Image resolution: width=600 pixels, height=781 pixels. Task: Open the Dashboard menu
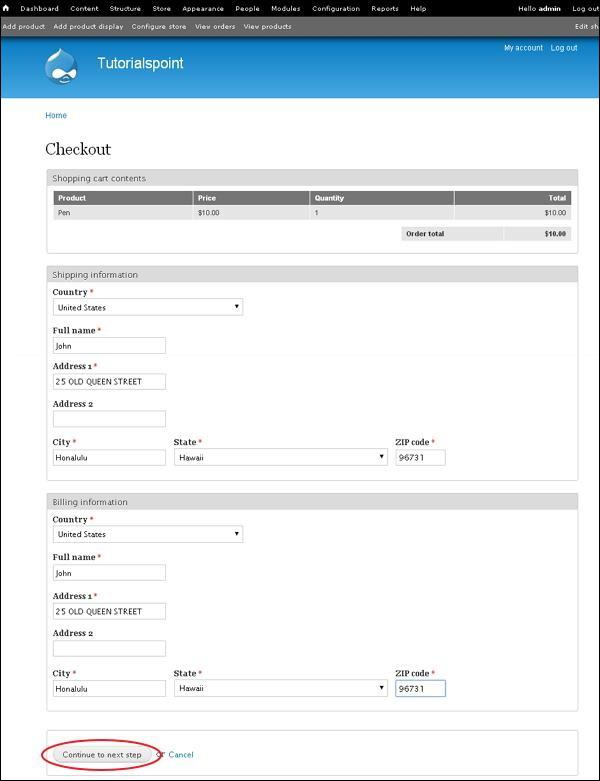tap(39, 8)
